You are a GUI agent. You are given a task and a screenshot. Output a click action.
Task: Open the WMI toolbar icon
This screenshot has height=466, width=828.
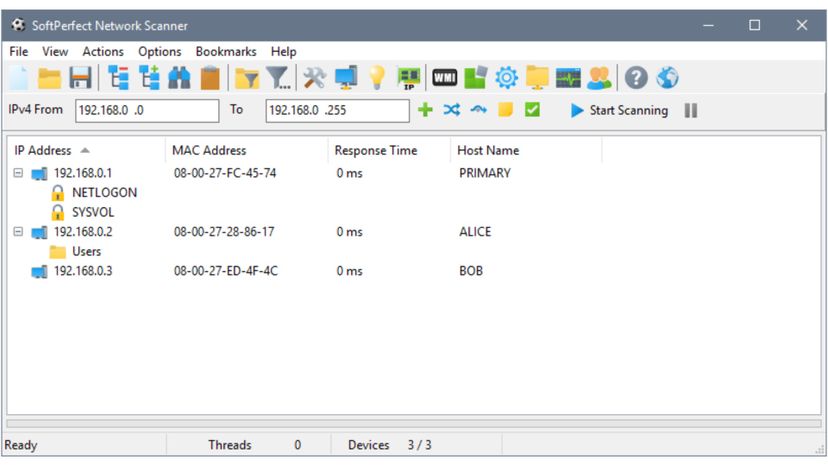[x=444, y=78]
